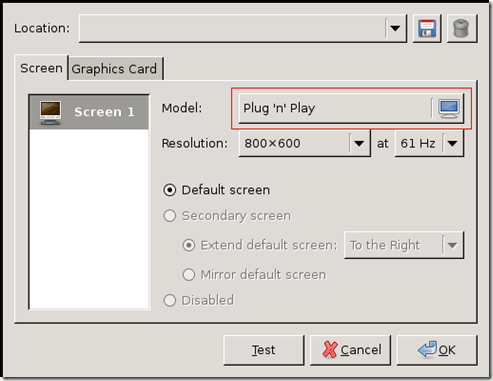493x381 pixels.
Task: Select the Screen 1 monitor icon in the list
Action: point(50,113)
